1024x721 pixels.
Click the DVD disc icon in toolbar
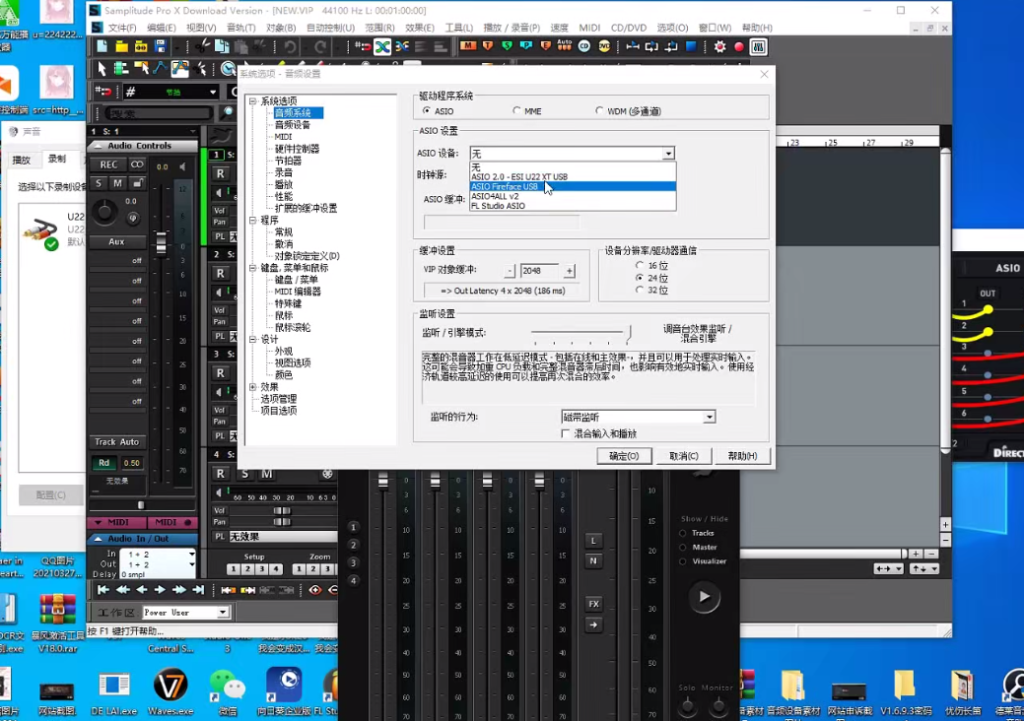pos(604,46)
